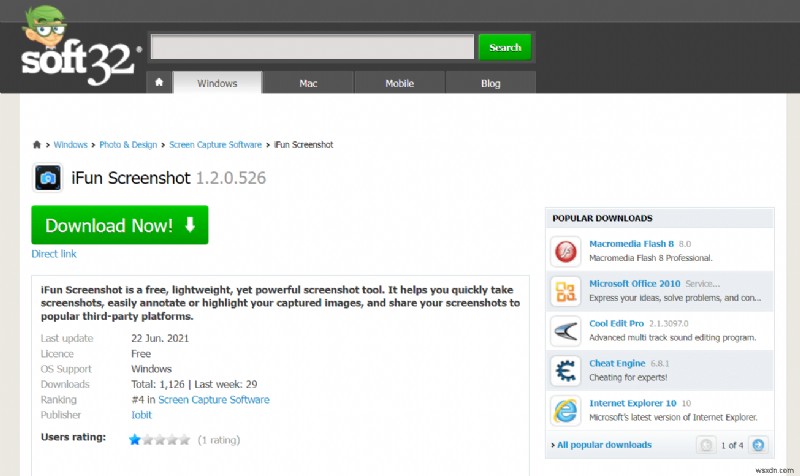The image size is (800, 476).
Task: Click inside the search input field
Action: 312,47
